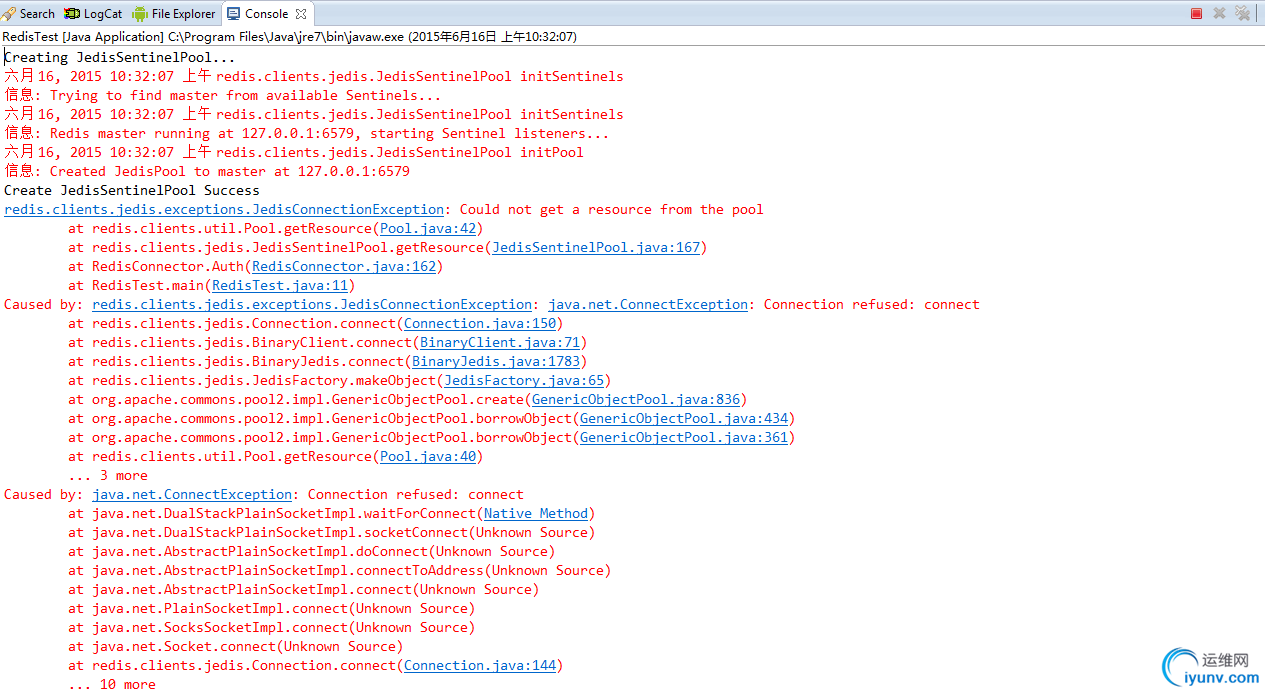Go to Pool.java:40 link
Viewport: 1265px width, 694px height.
pyautogui.click(x=427, y=456)
